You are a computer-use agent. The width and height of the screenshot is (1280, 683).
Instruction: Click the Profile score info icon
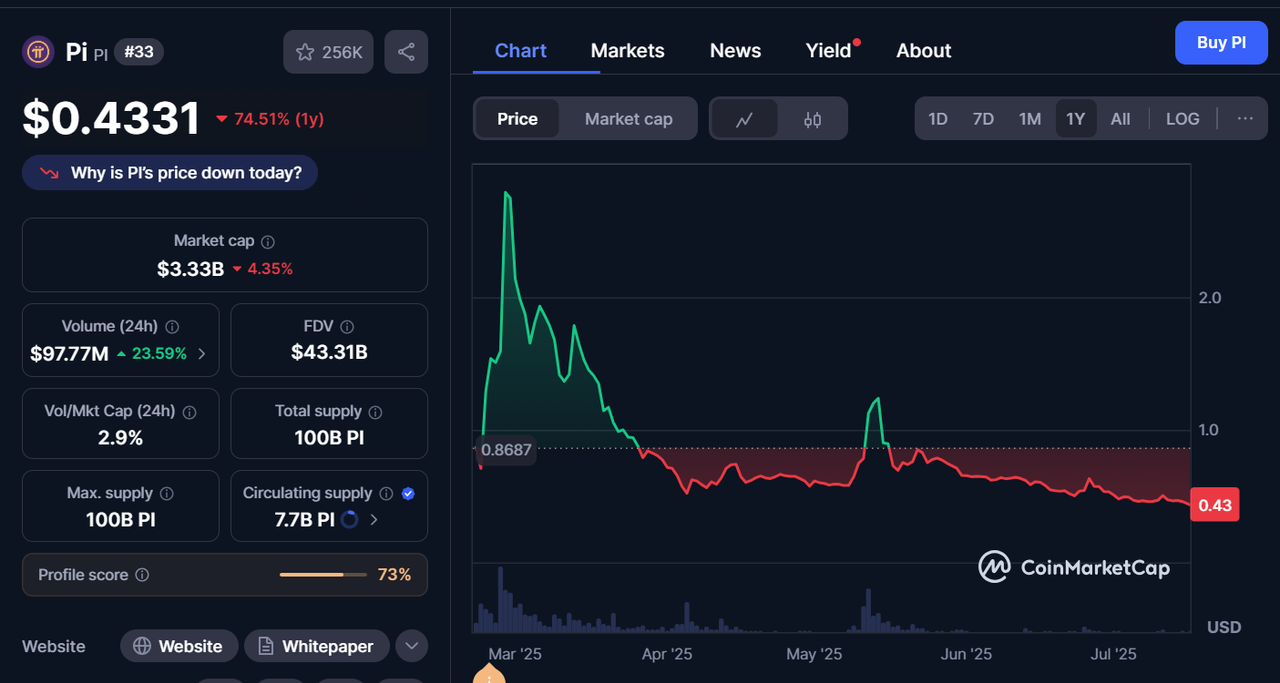click(142, 575)
